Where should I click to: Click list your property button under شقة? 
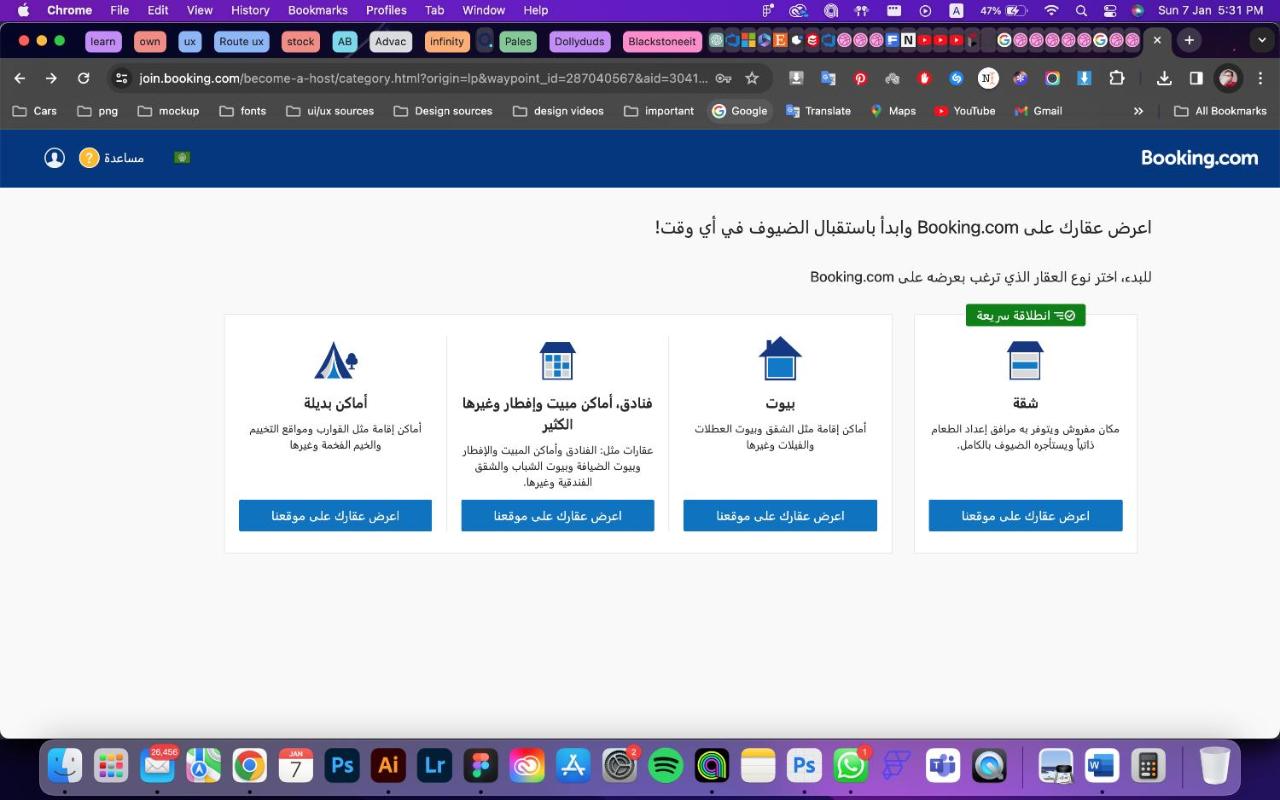1025,516
